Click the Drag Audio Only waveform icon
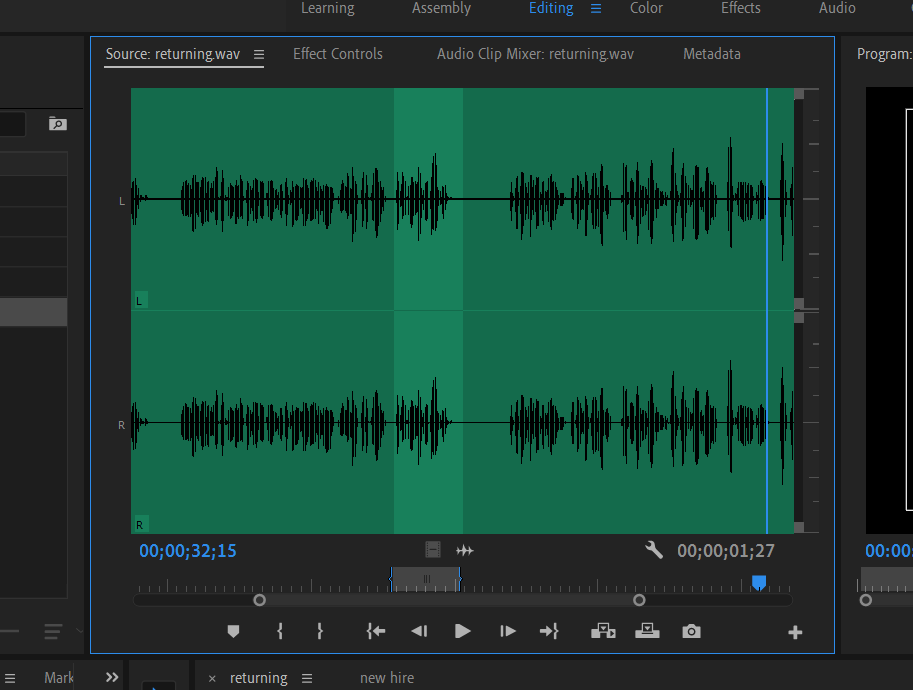 464,550
